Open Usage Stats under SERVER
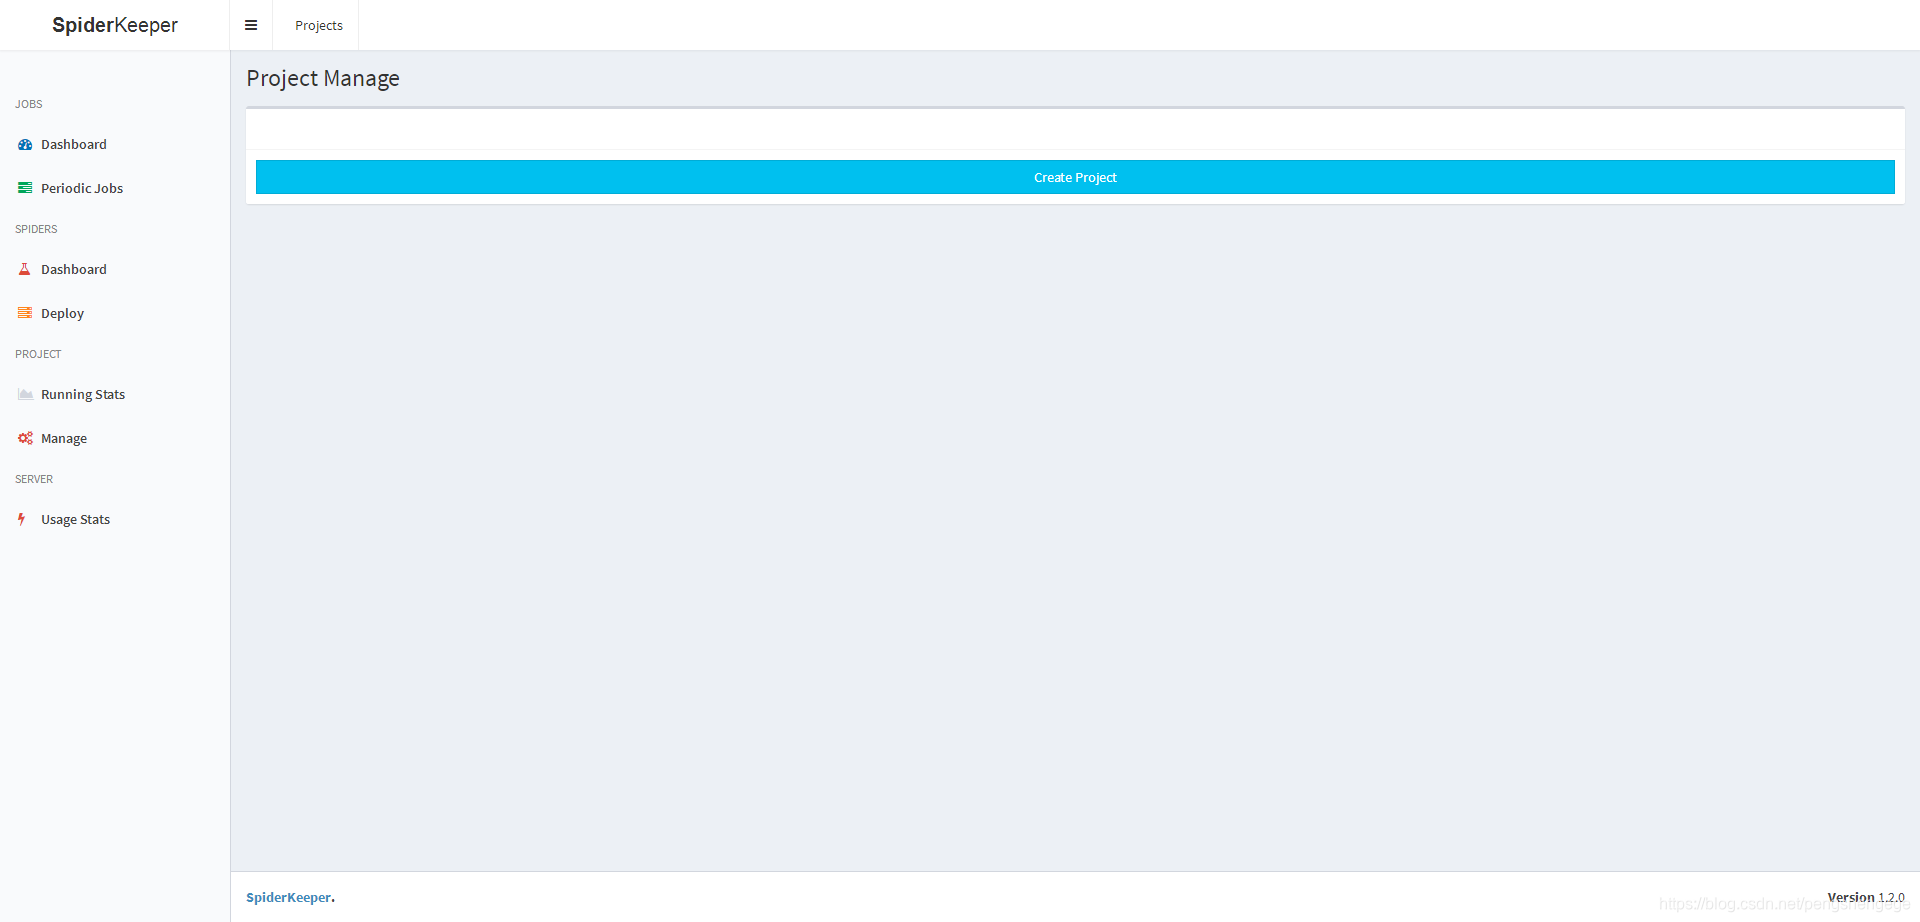This screenshot has height=922, width=1920. (75, 519)
